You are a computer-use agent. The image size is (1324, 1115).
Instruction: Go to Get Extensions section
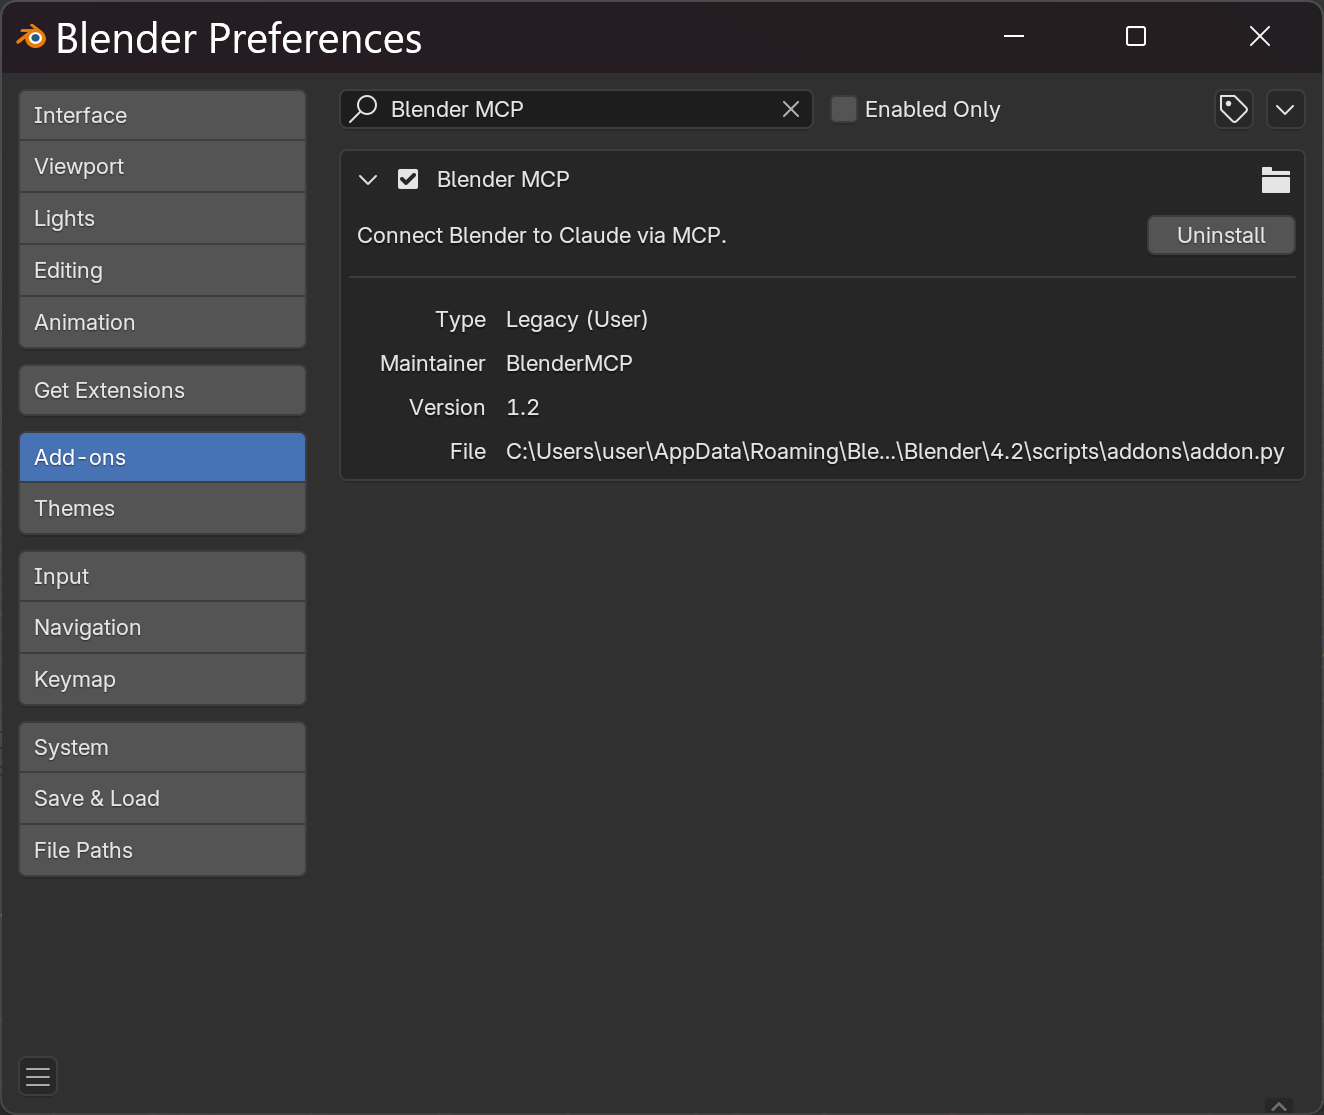pyautogui.click(x=162, y=390)
